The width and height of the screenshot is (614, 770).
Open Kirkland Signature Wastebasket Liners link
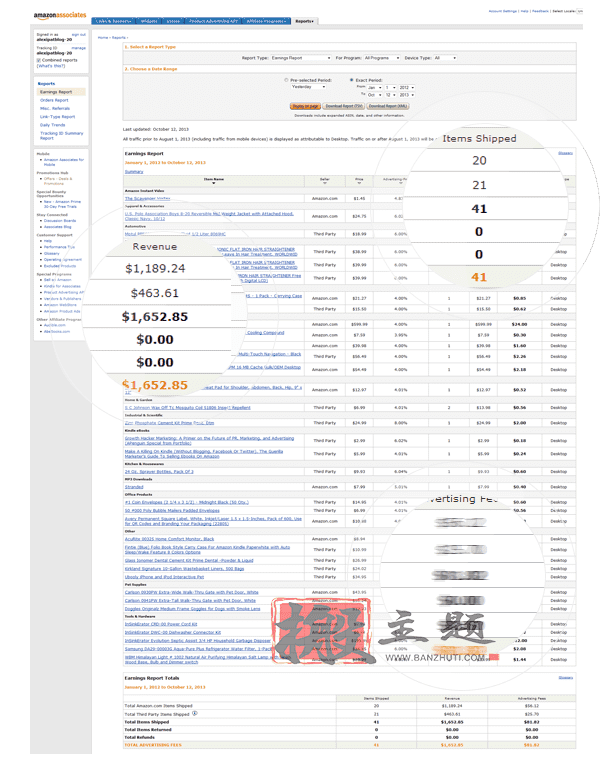click(184, 569)
